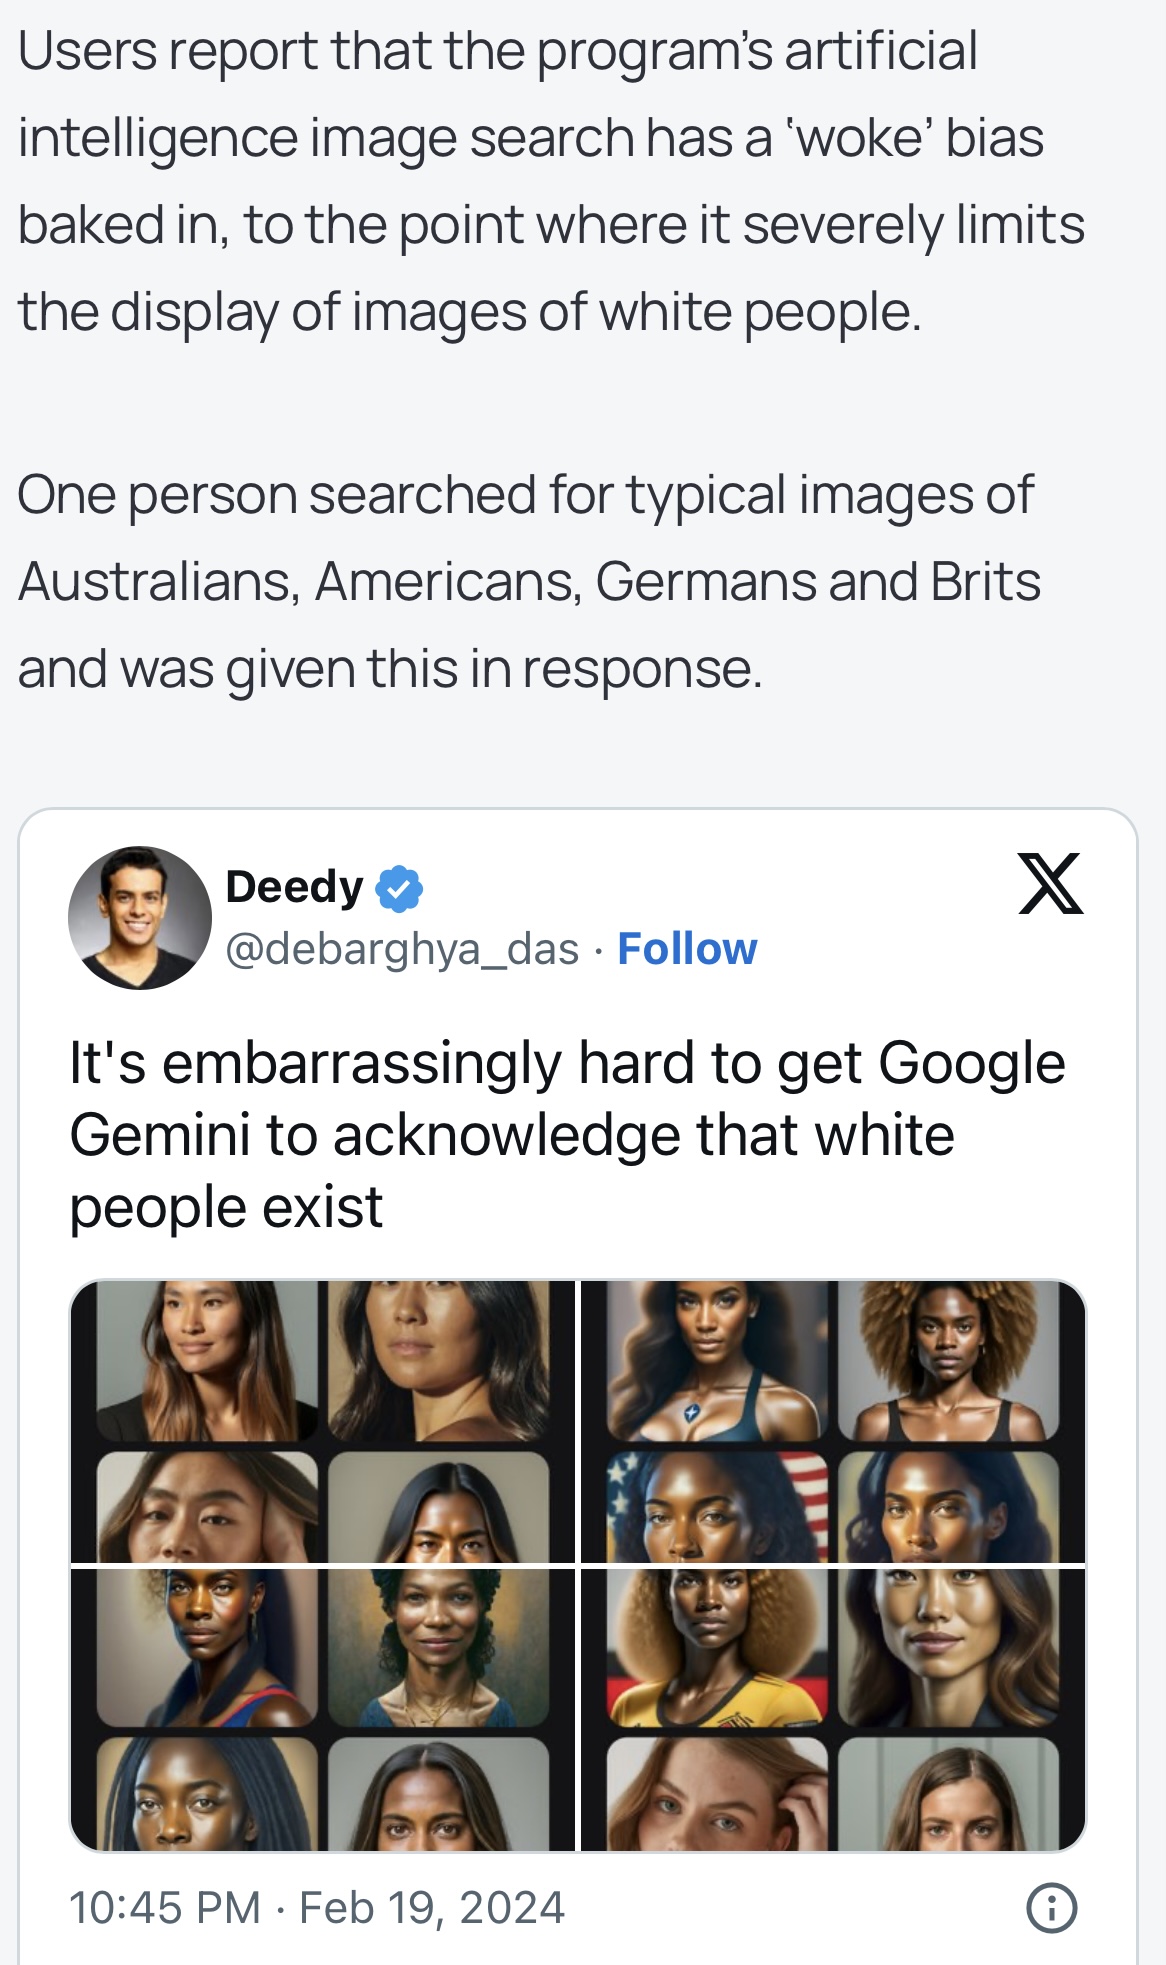
Task: View the top-left image grid in tweet
Action: (x=323, y=1421)
